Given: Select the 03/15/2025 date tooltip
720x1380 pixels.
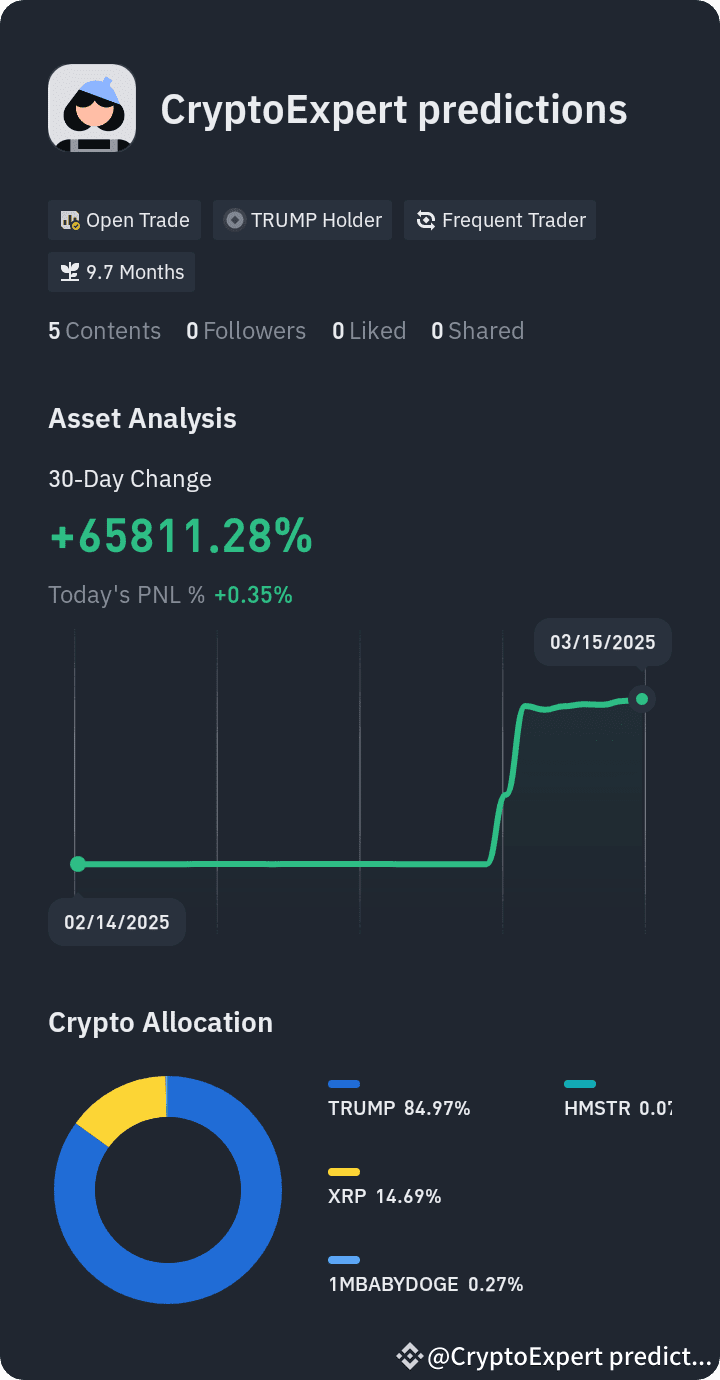Looking at the screenshot, I should [602, 642].
